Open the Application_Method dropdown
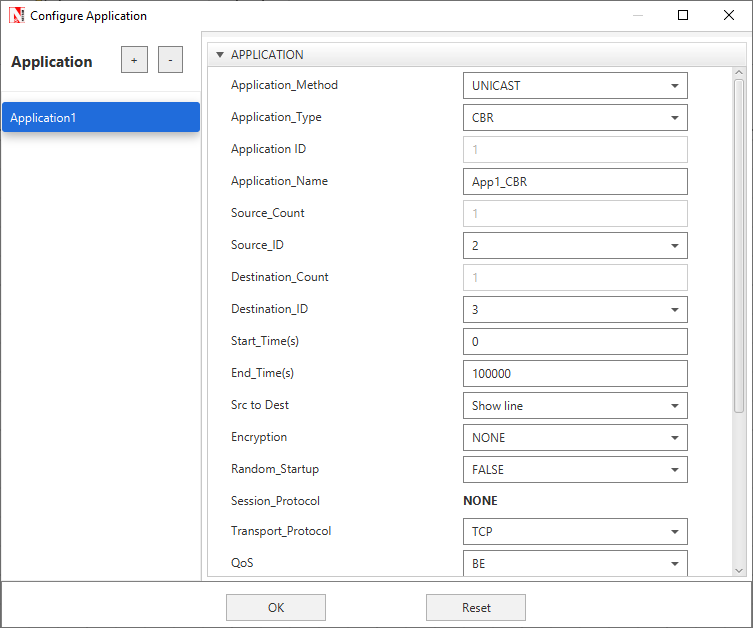Screen dimensions: 753x628 coord(575,86)
